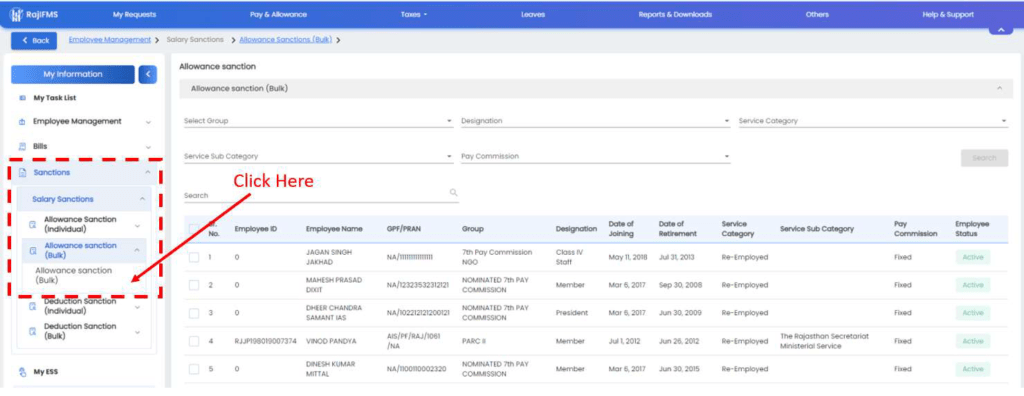Select Allowance sanction (Bulk) sub-item link
Viewport: 1024px width, 396px height.
point(74,275)
